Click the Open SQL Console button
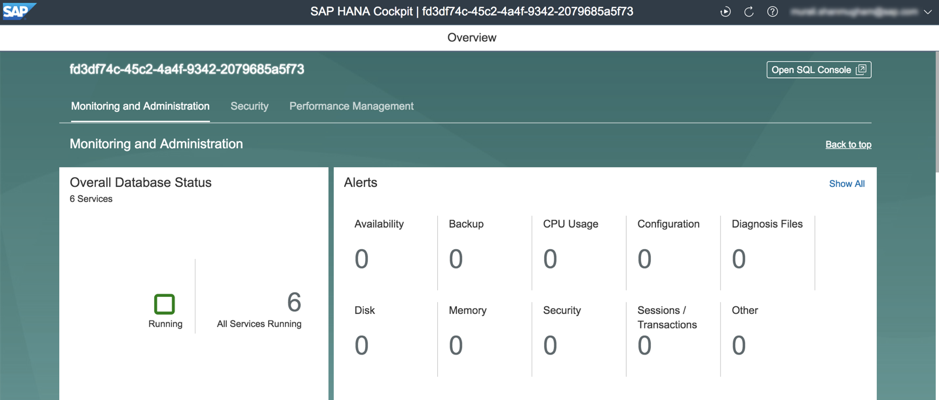Screen dimensions: 939x400 point(819,69)
